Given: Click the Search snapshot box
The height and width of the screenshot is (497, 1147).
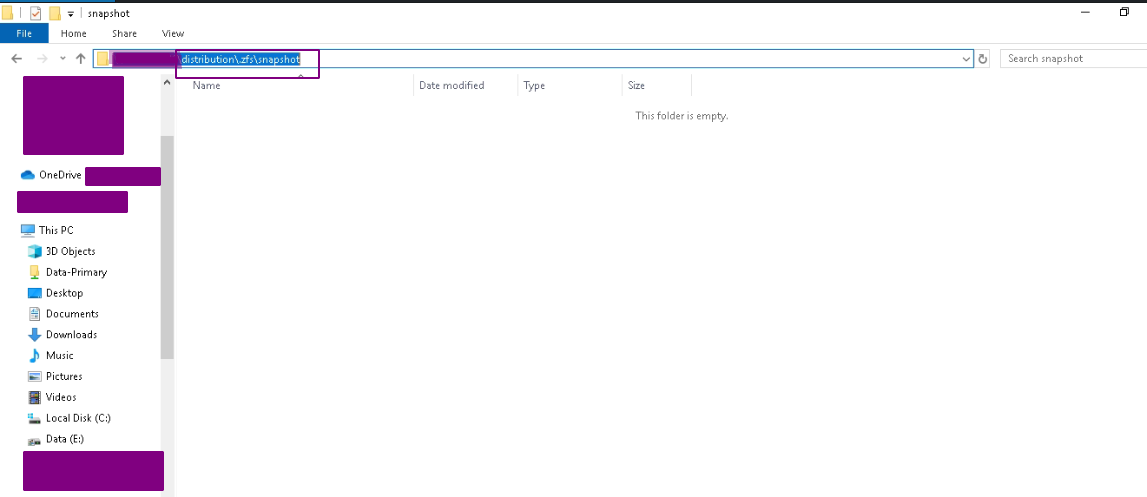Looking at the screenshot, I should pyautogui.click(x=1074, y=59).
